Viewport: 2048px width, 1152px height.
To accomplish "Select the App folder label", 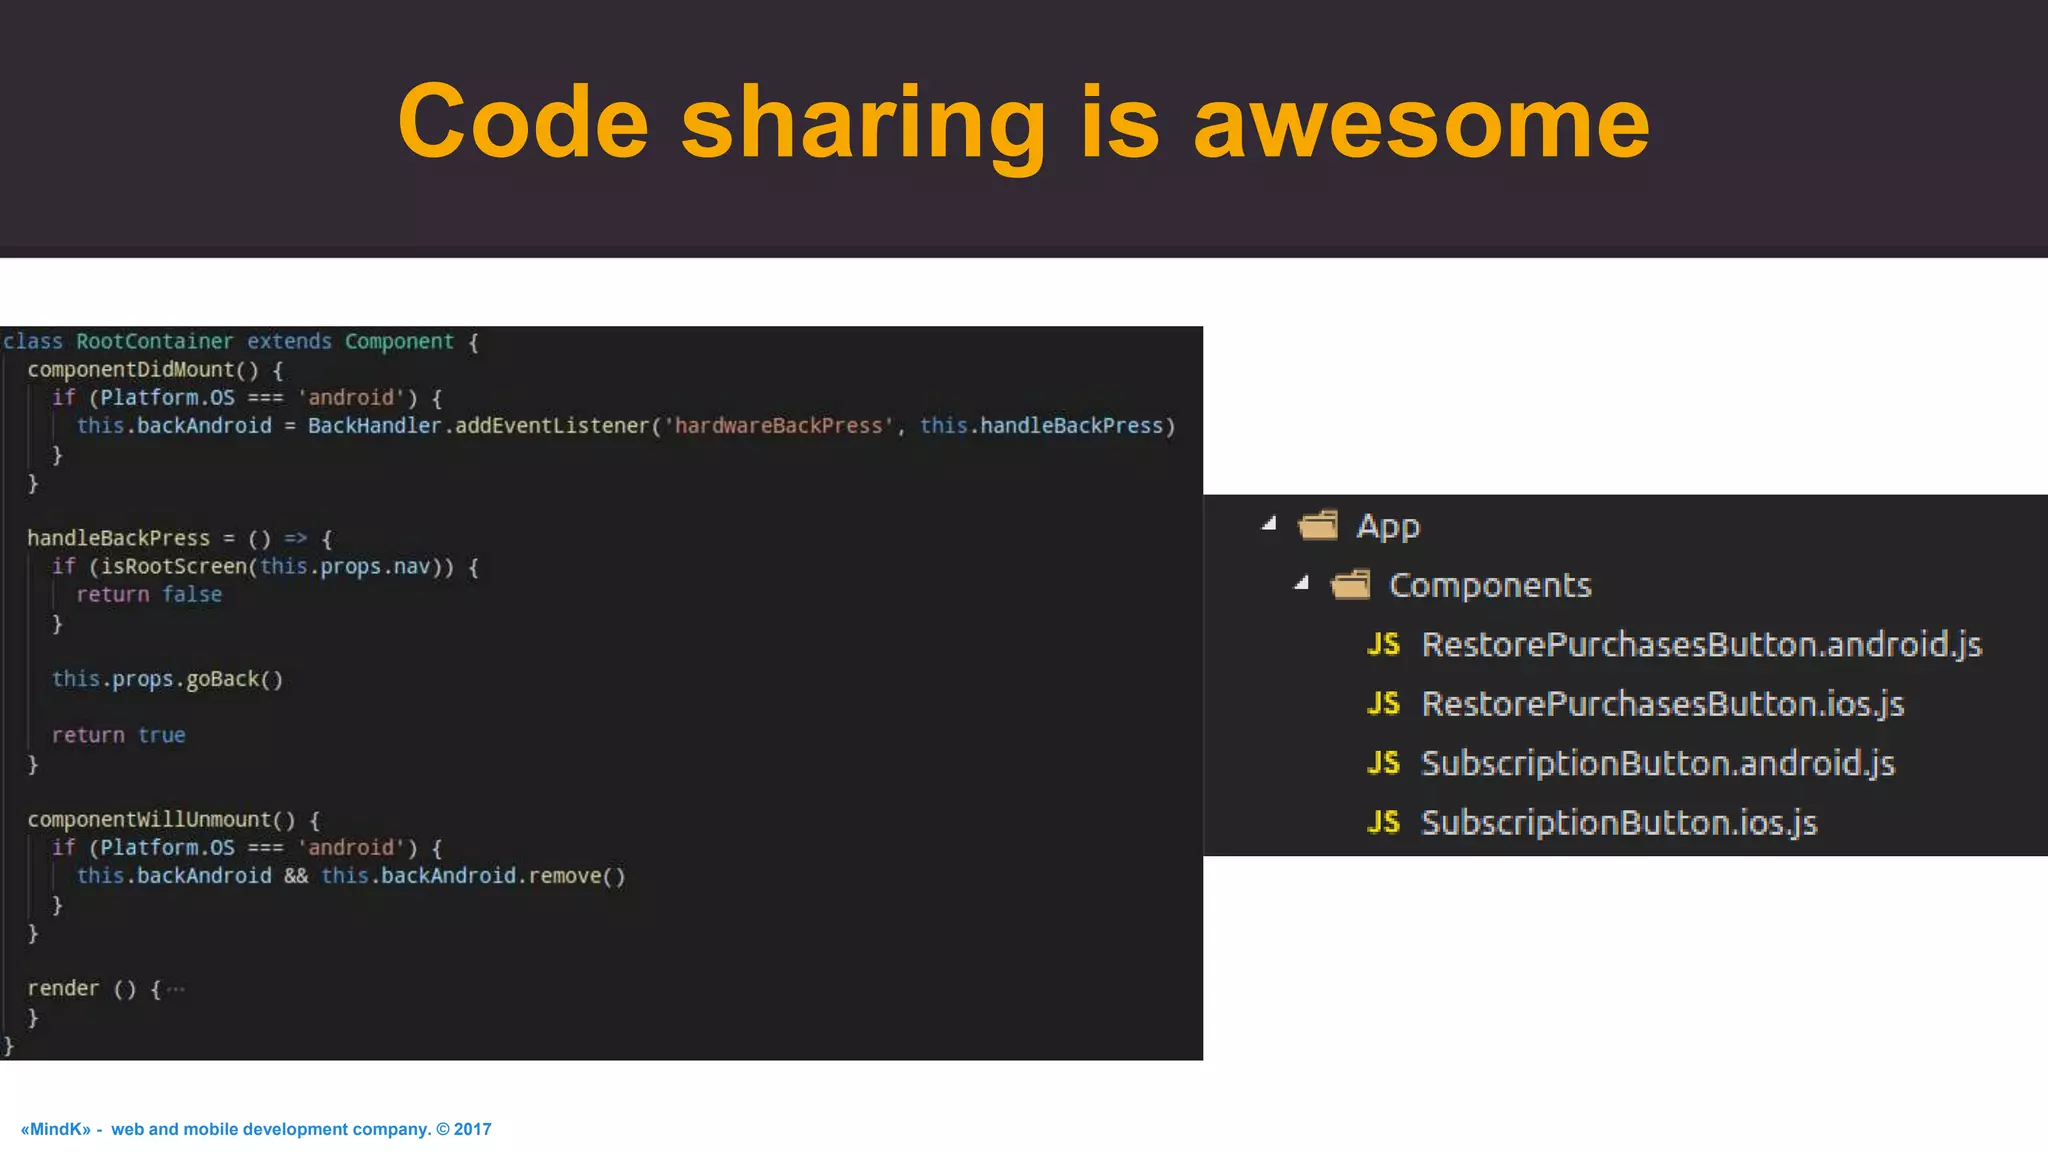I will click(1388, 526).
